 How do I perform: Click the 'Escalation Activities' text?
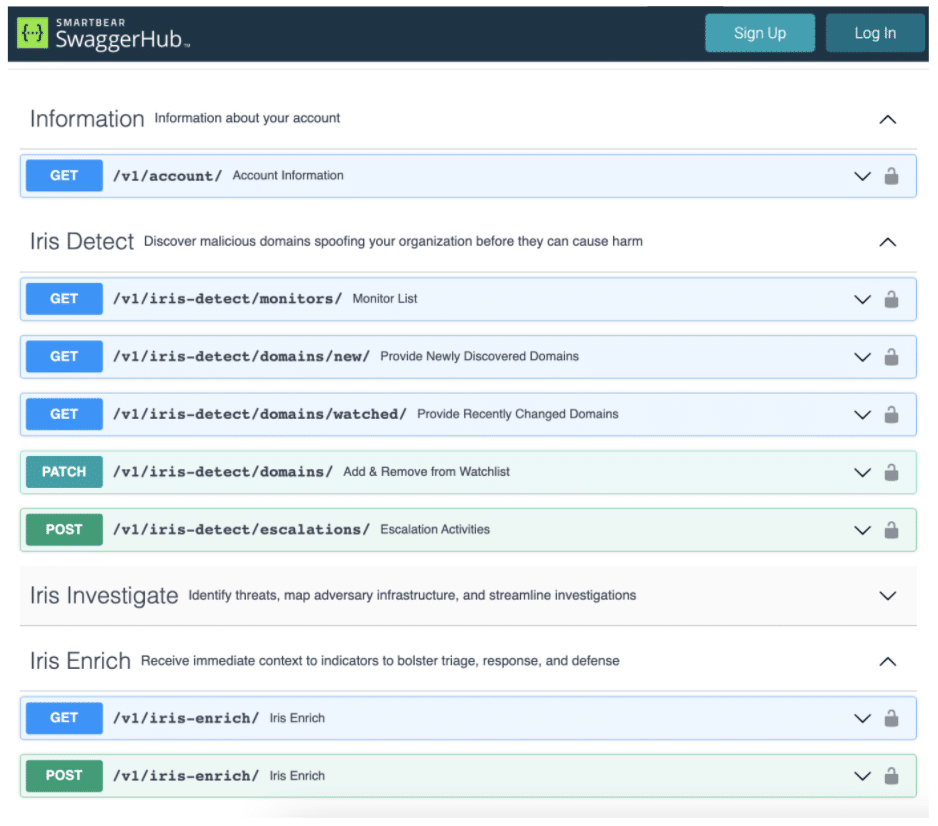[x=435, y=529]
